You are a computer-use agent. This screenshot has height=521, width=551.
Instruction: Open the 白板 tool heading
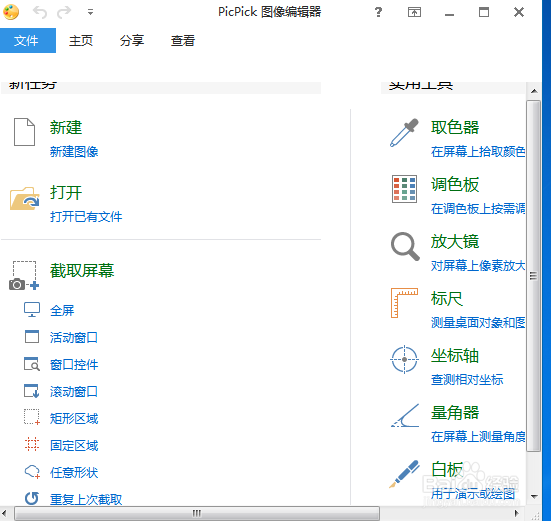pos(447,469)
